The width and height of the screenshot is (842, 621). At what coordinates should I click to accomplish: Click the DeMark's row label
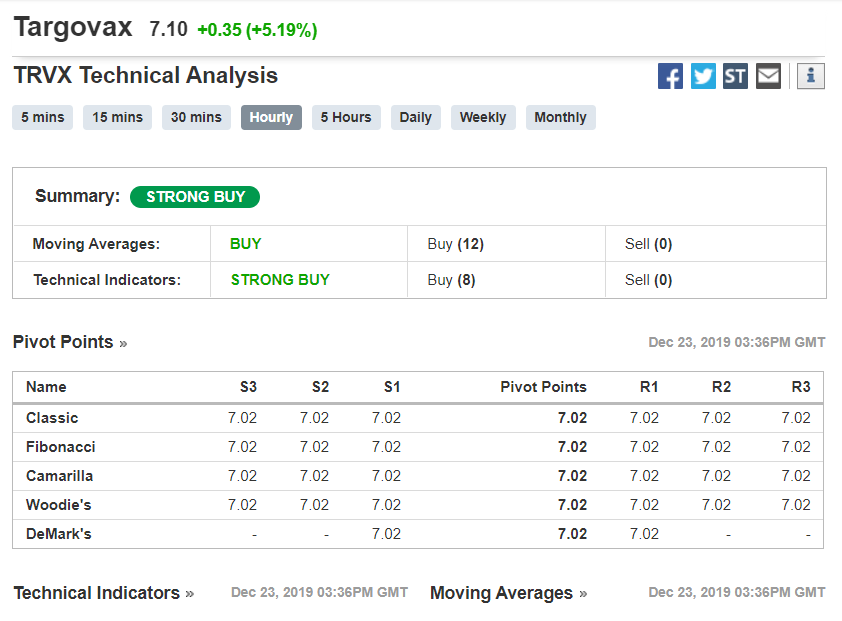pyautogui.click(x=59, y=534)
